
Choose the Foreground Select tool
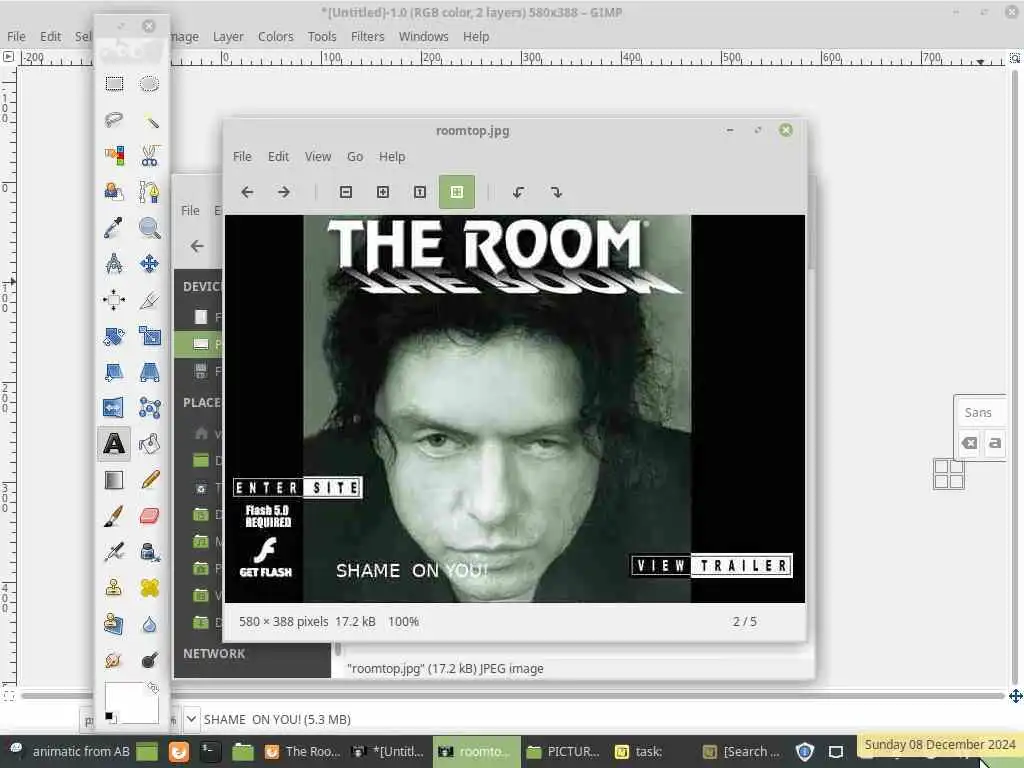114,192
